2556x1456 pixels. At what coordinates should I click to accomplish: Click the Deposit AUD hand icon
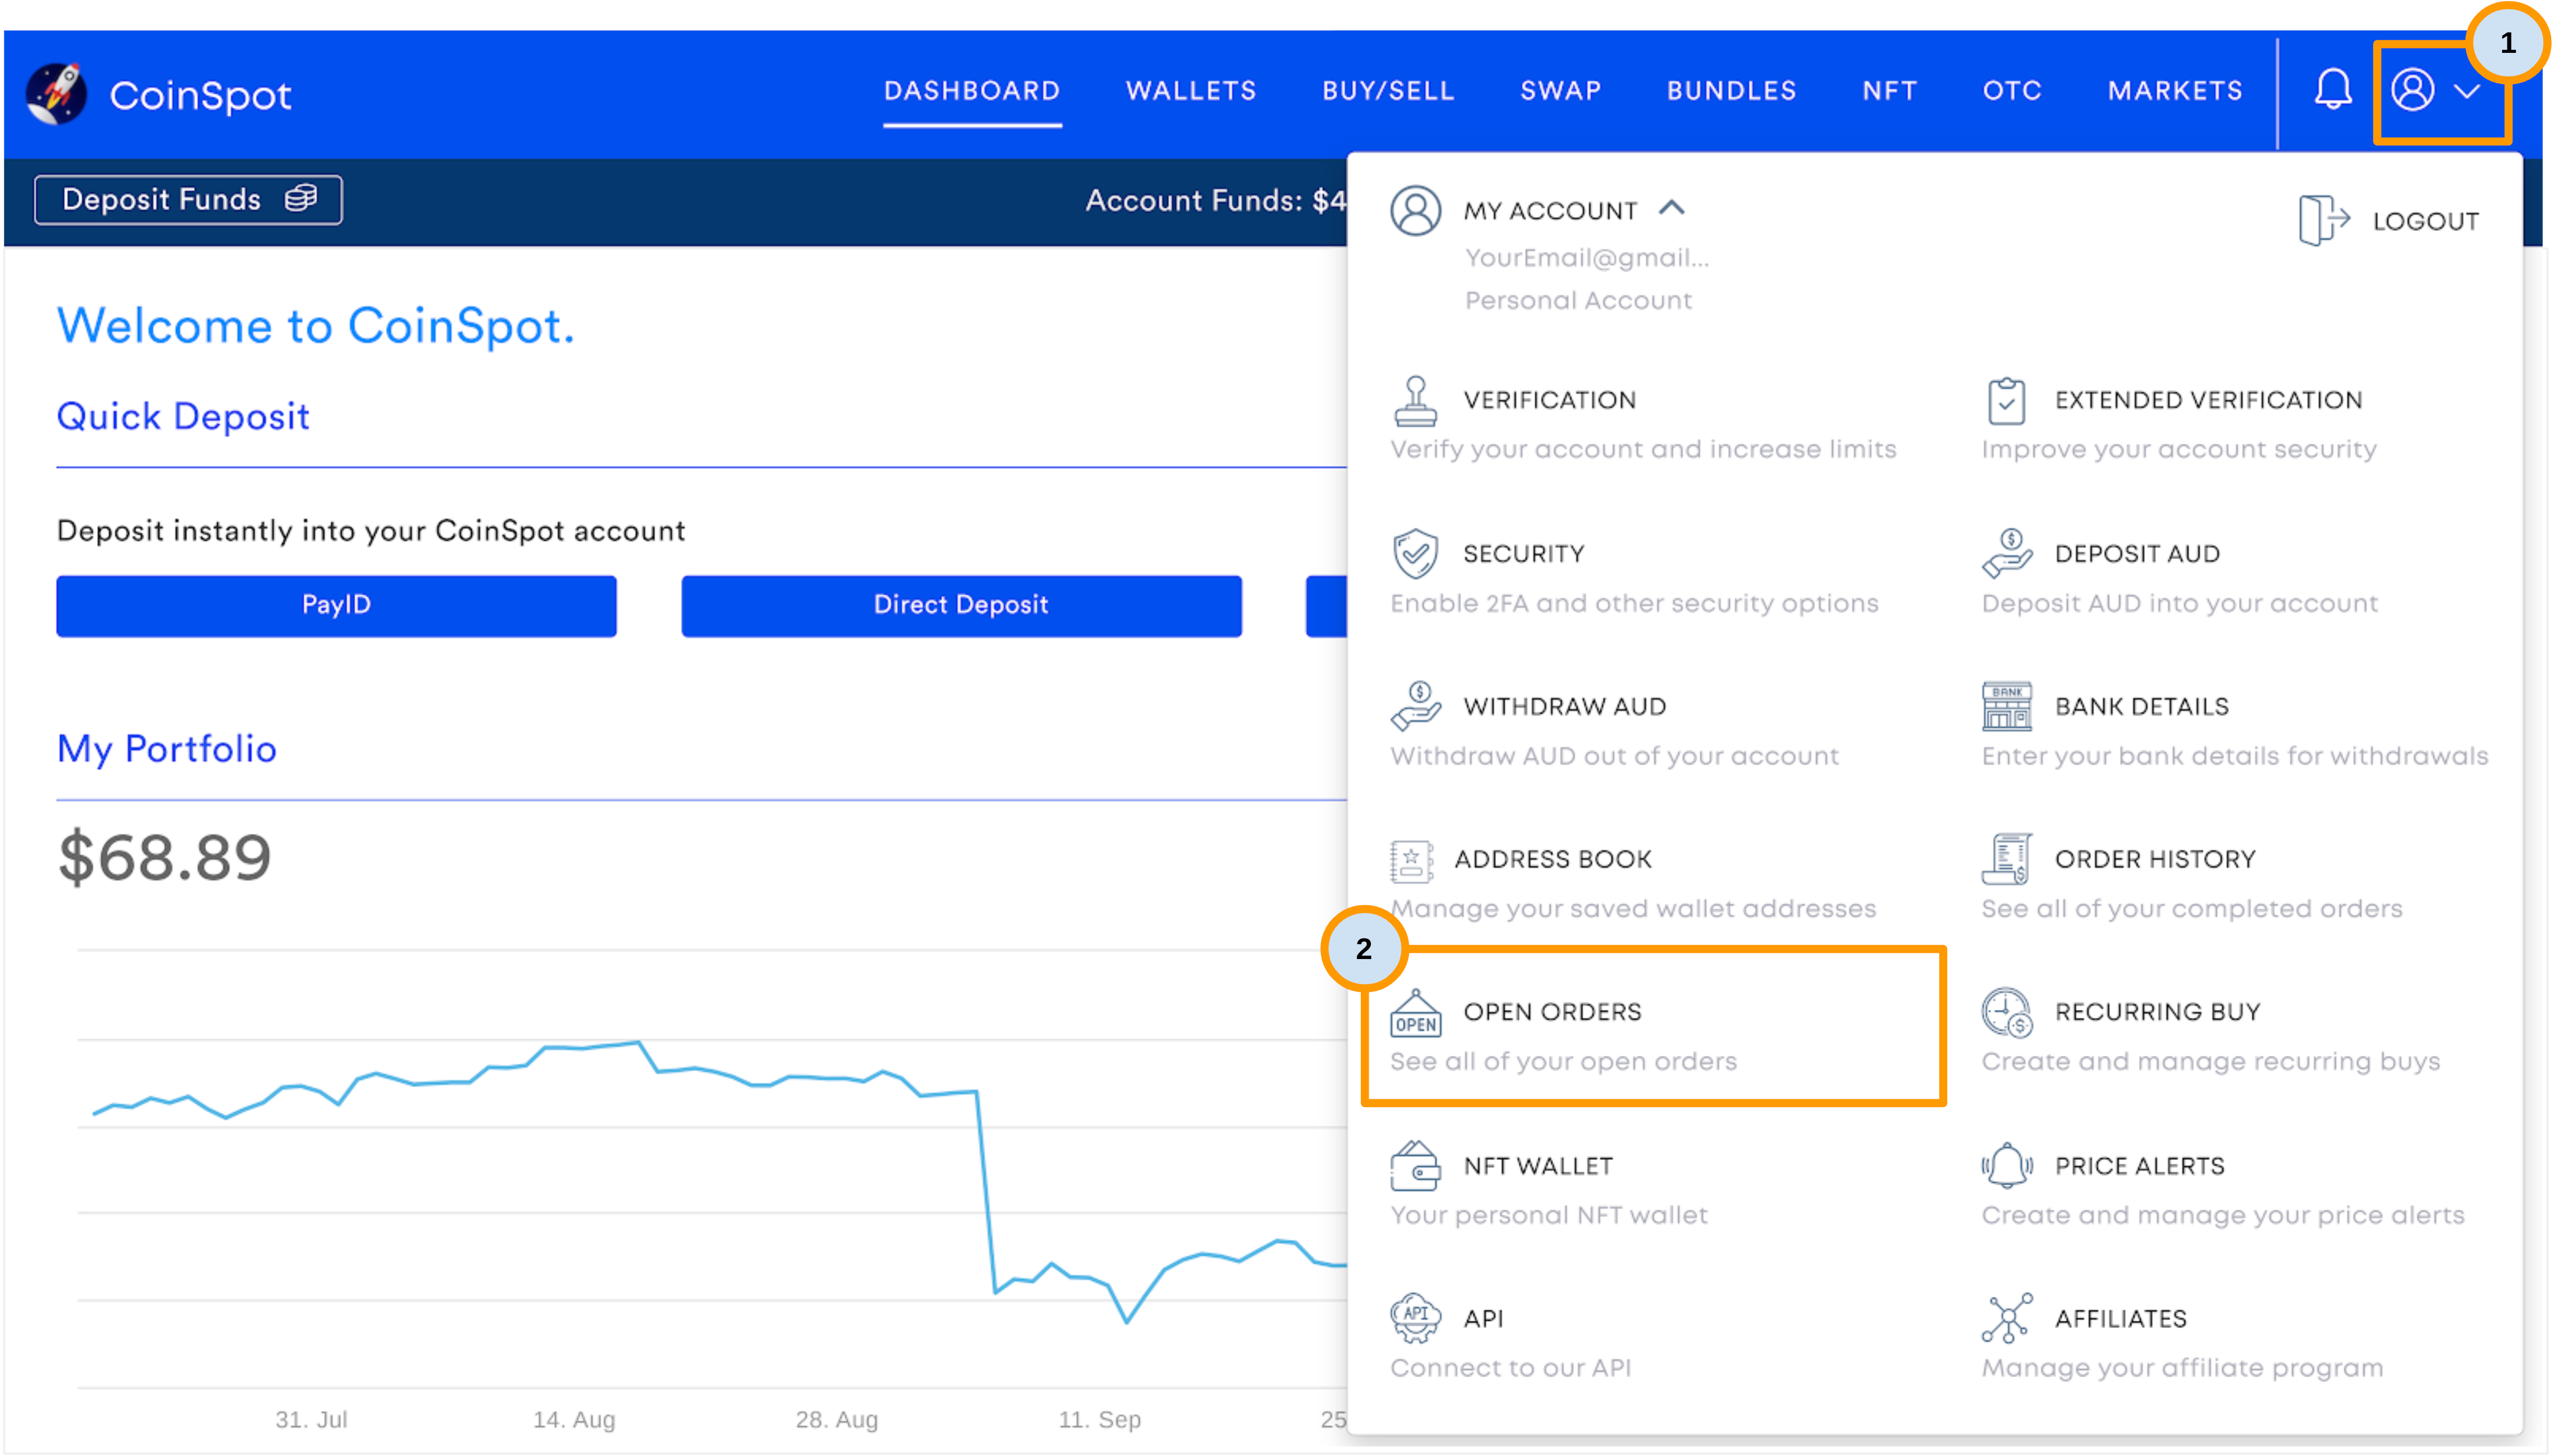(2006, 554)
